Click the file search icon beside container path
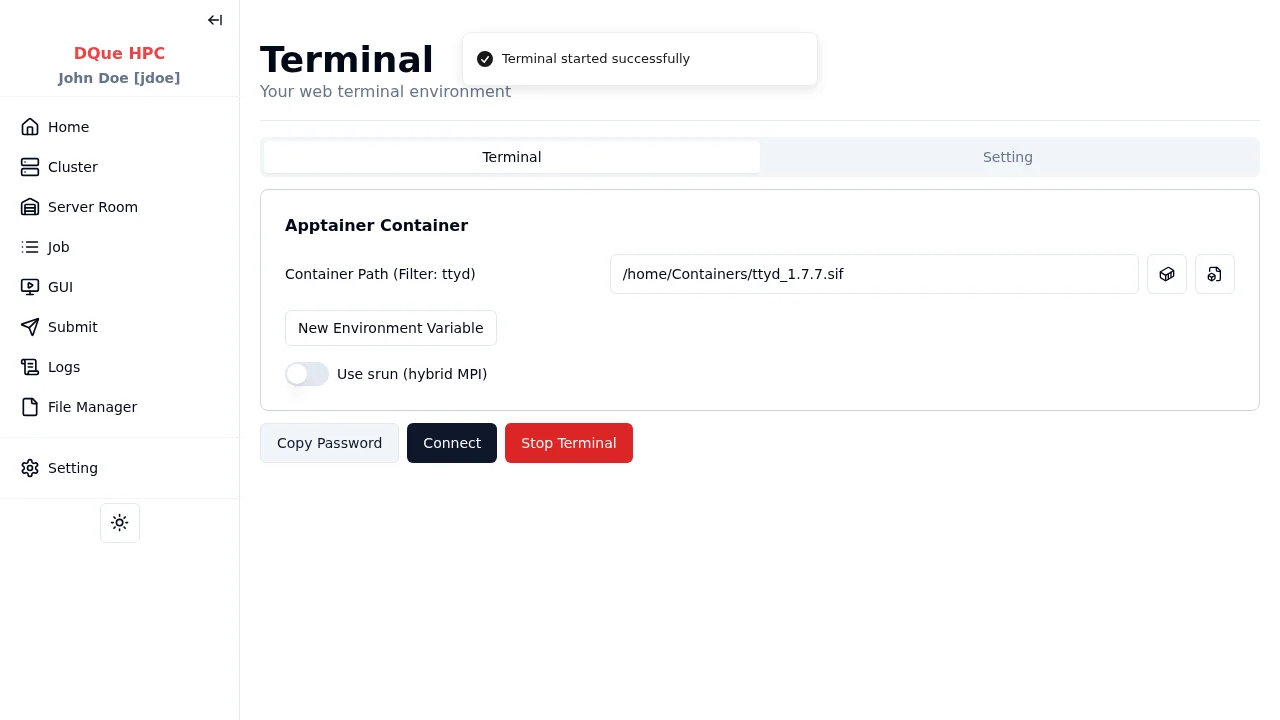The height and width of the screenshot is (720, 1280). coord(1214,274)
